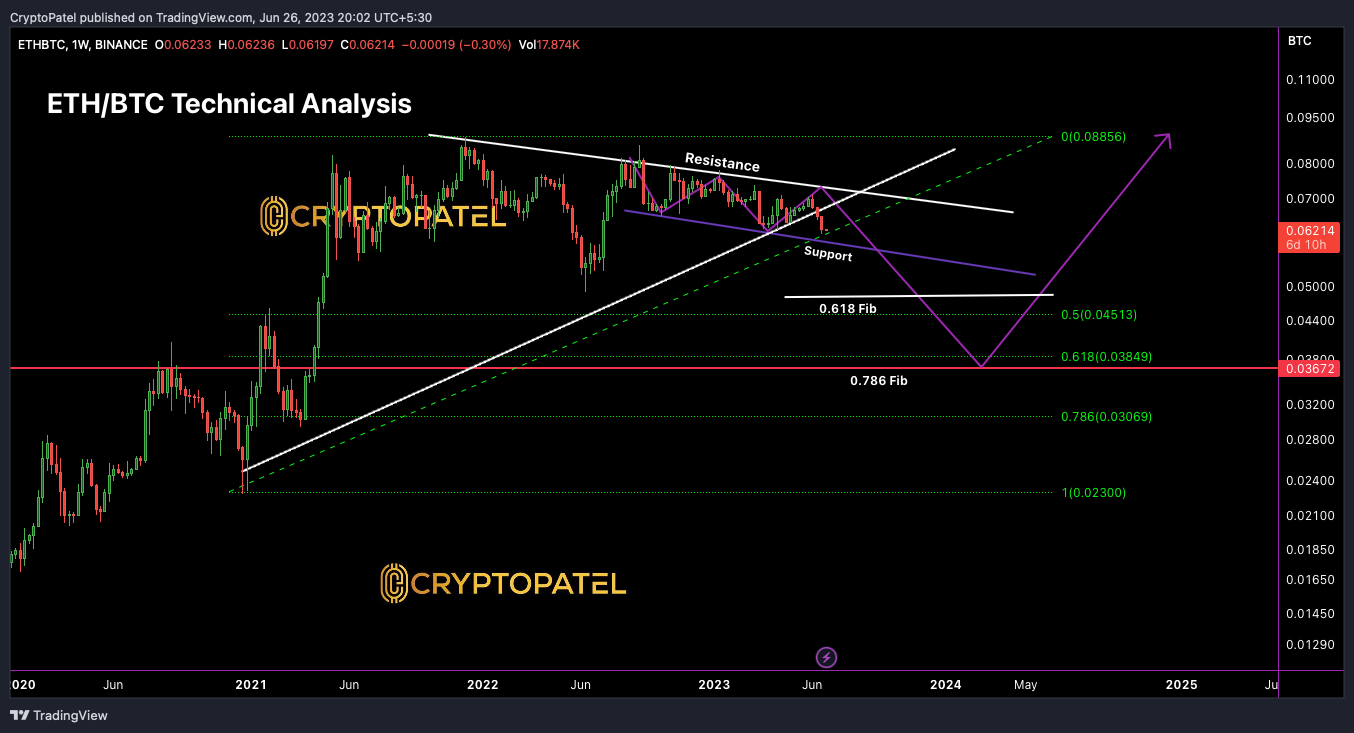This screenshot has width=1354, height=733.
Task: Select the 0(0.08856) Fibonacci level label
Action: pos(1093,136)
